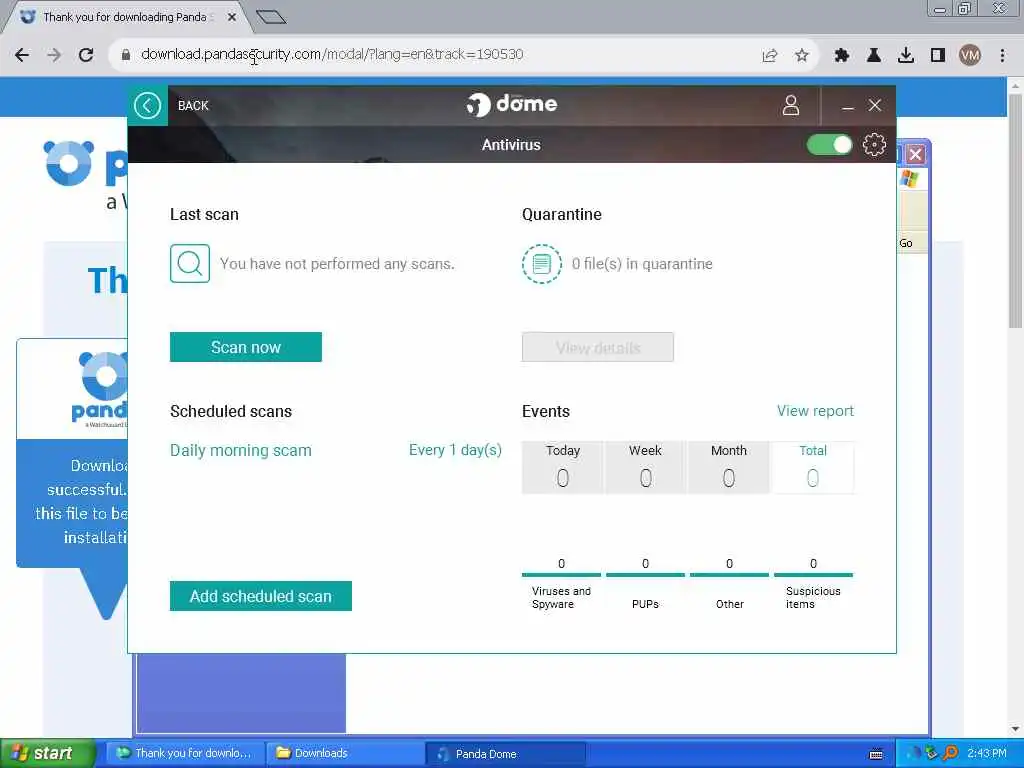Switch to Thank you for downlo... taskbar item
Viewport: 1024px width, 768px height.
coord(185,753)
